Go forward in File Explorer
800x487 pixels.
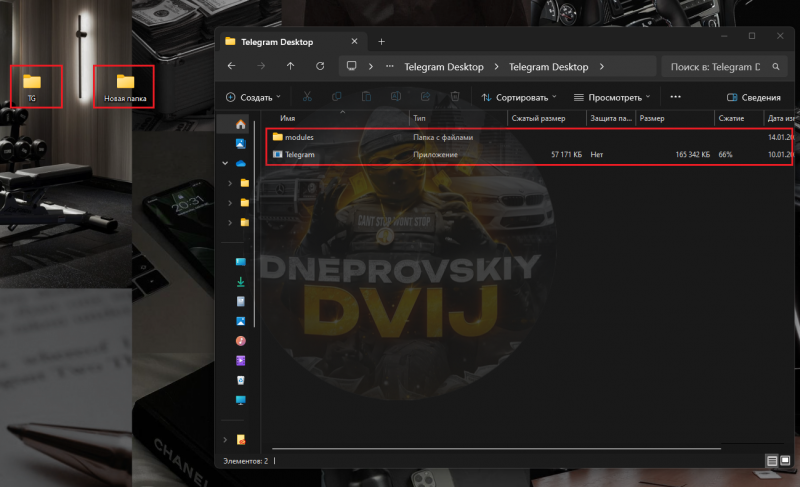point(261,66)
